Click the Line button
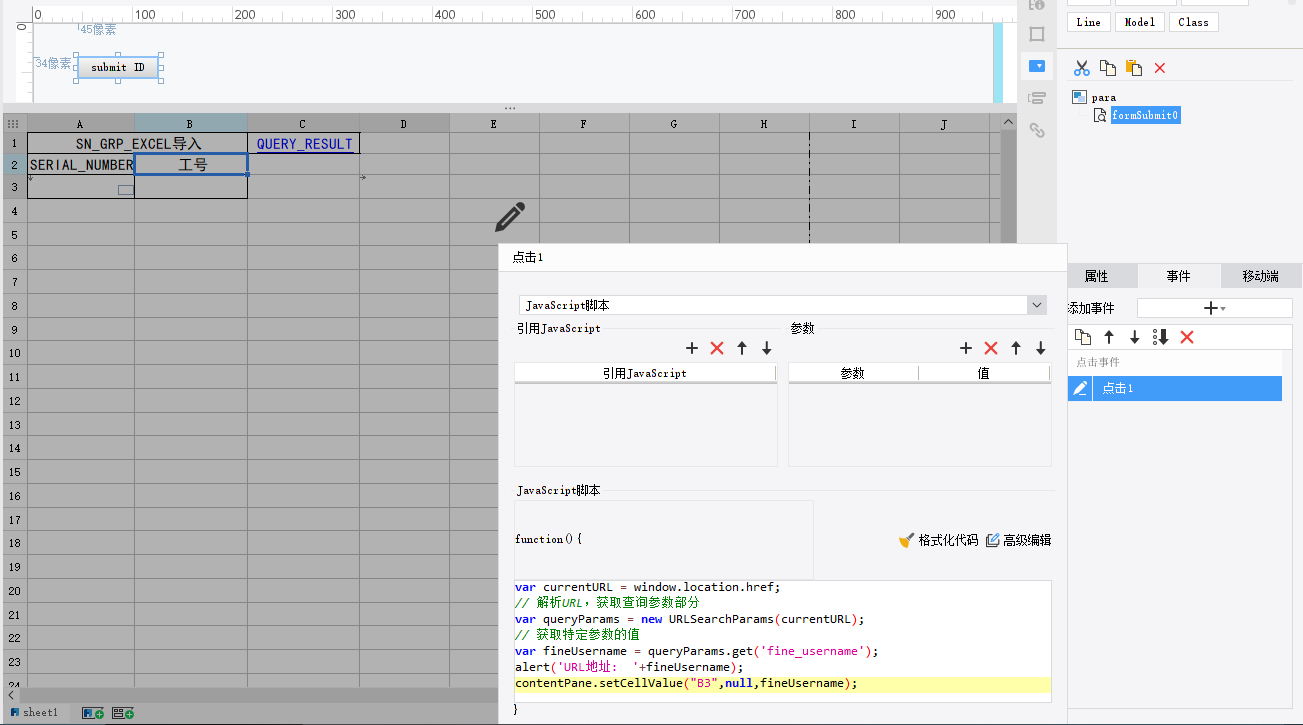Viewport: 1303px width, 725px height. click(x=1089, y=22)
